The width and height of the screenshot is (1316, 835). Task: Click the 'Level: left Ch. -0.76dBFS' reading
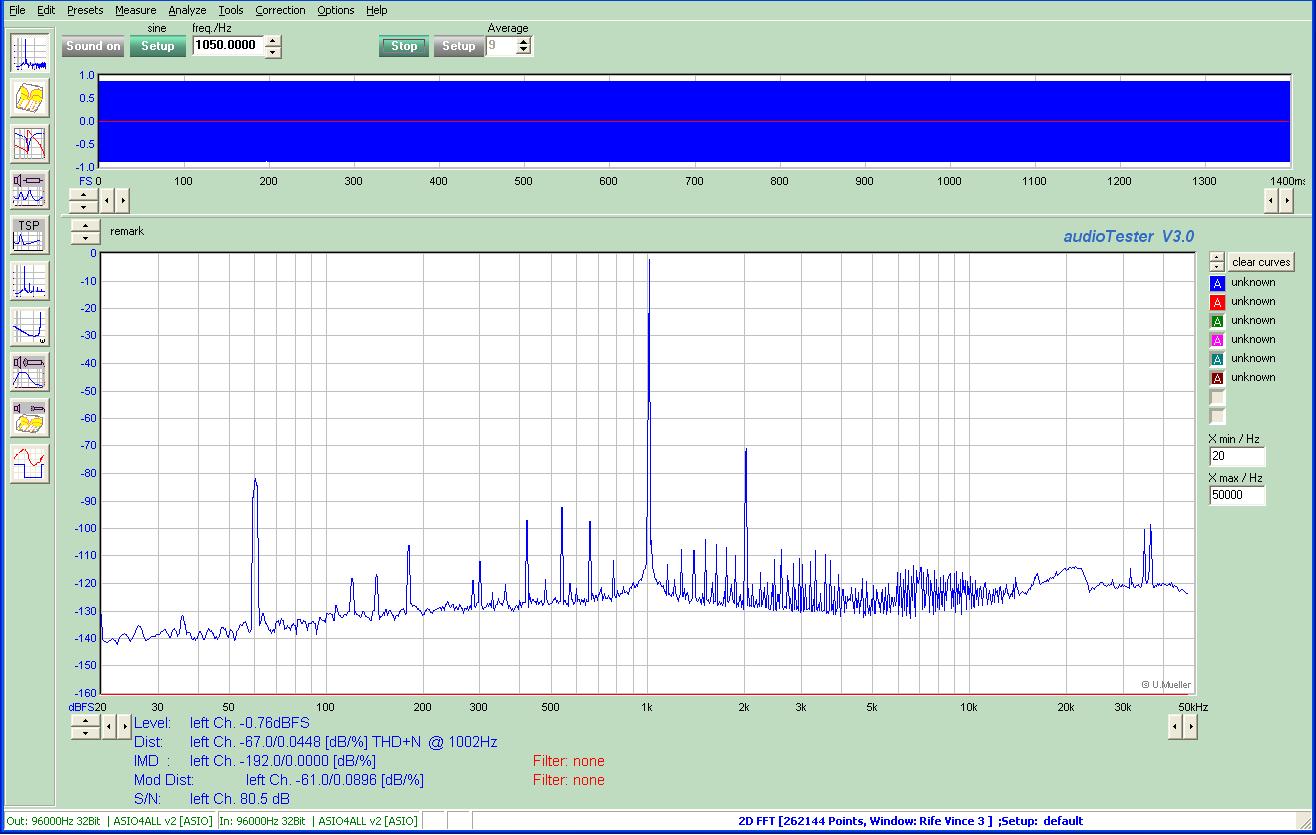(222, 723)
